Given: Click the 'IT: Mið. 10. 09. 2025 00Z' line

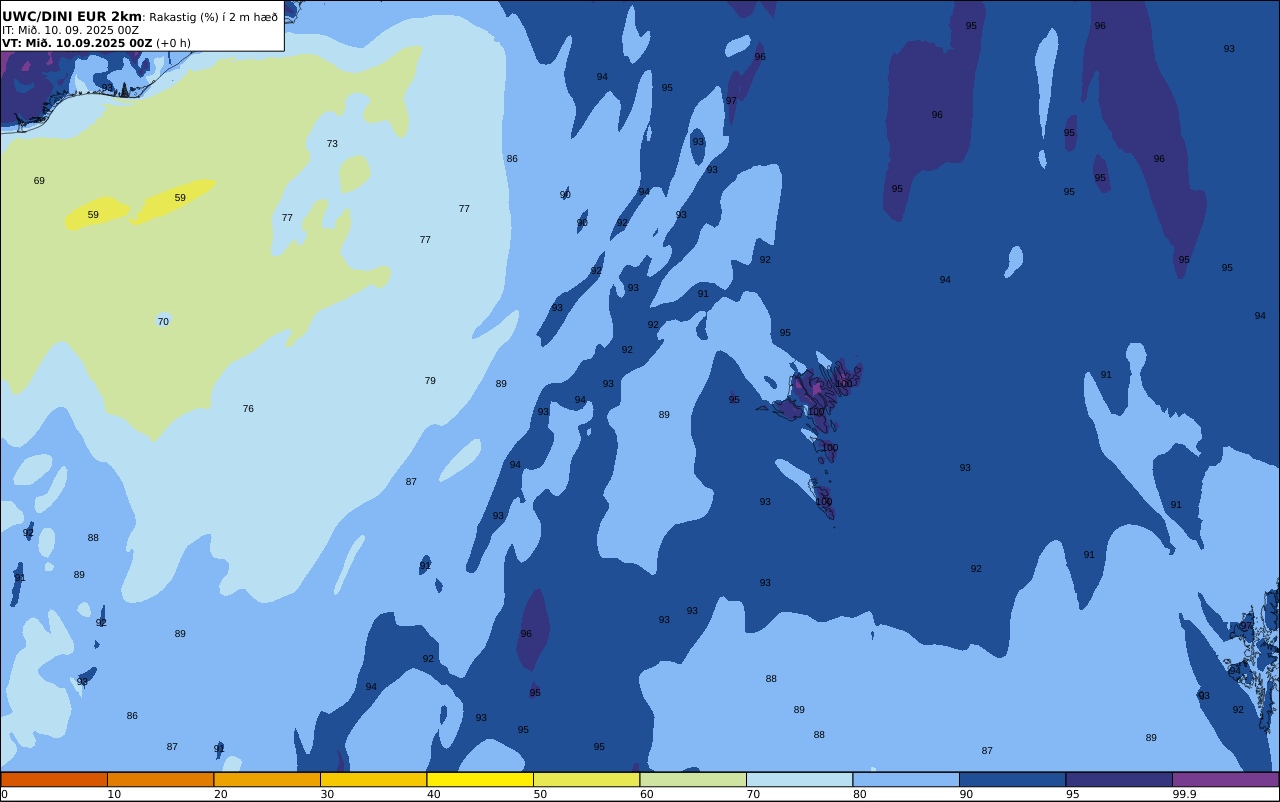Looking at the screenshot, I should (x=70, y=30).
